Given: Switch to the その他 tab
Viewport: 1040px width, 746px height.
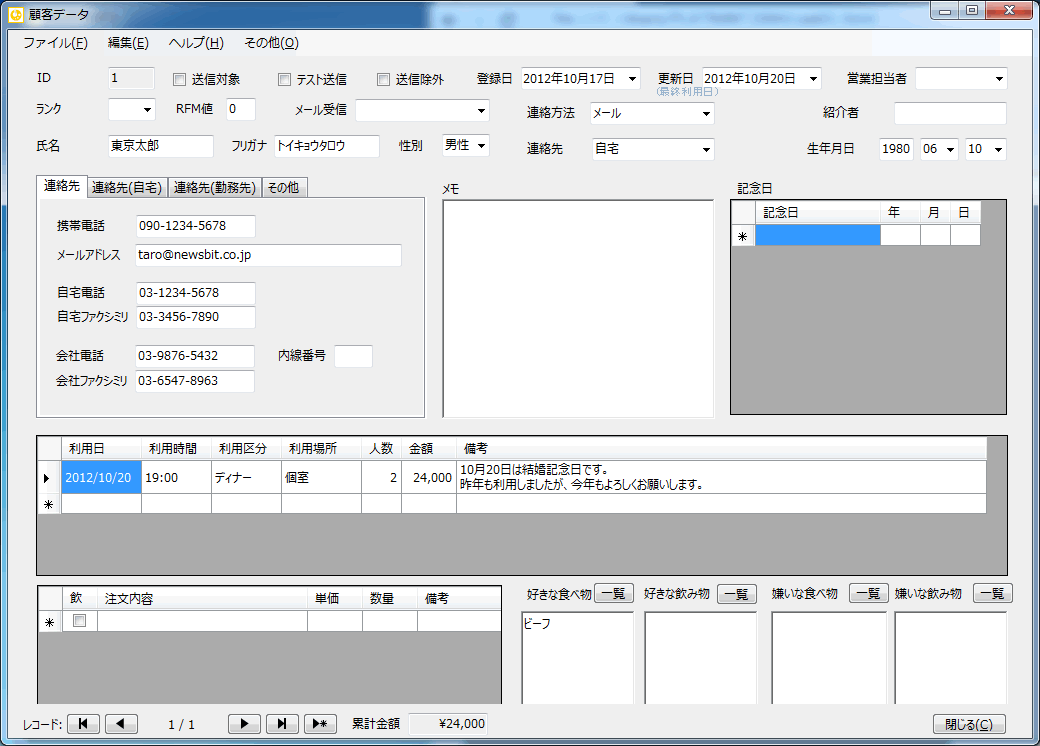Looking at the screenshot, I should click(x=283, y=188).
